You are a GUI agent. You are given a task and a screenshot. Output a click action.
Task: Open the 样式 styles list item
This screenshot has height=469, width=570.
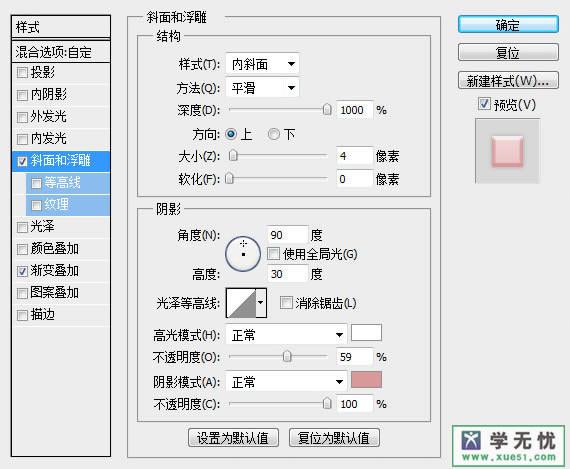pyautogui.click(x=61, y=27)
